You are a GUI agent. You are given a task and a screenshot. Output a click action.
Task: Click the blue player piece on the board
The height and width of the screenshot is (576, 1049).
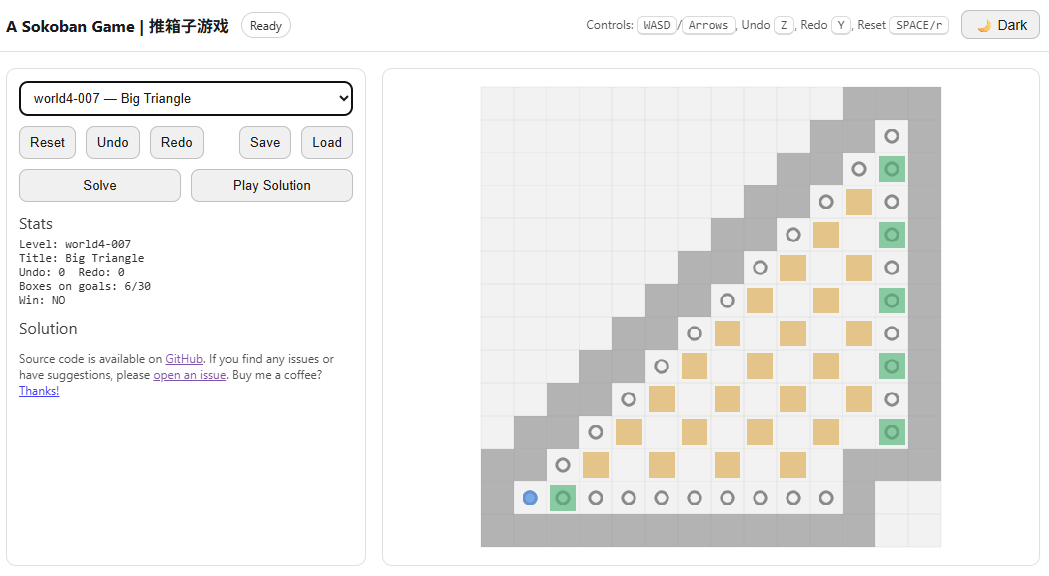pyautogui.click(x=530, y=497)
